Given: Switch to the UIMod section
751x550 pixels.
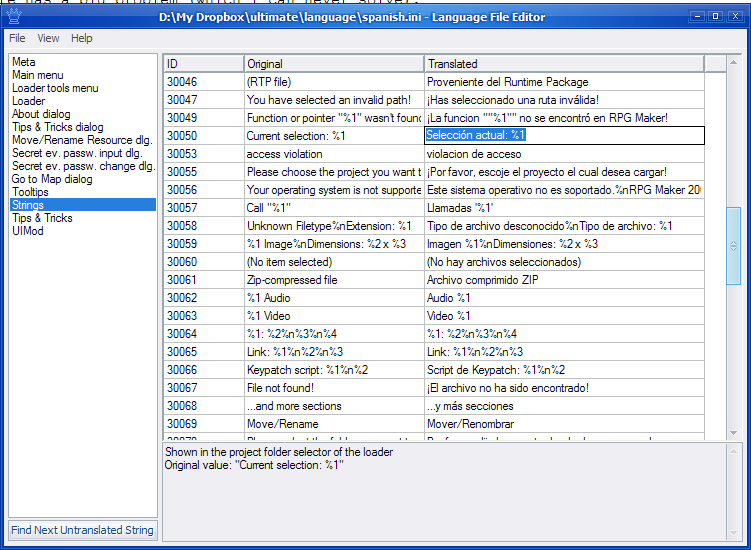Looking at the screenshot, I should coord(28,231).
